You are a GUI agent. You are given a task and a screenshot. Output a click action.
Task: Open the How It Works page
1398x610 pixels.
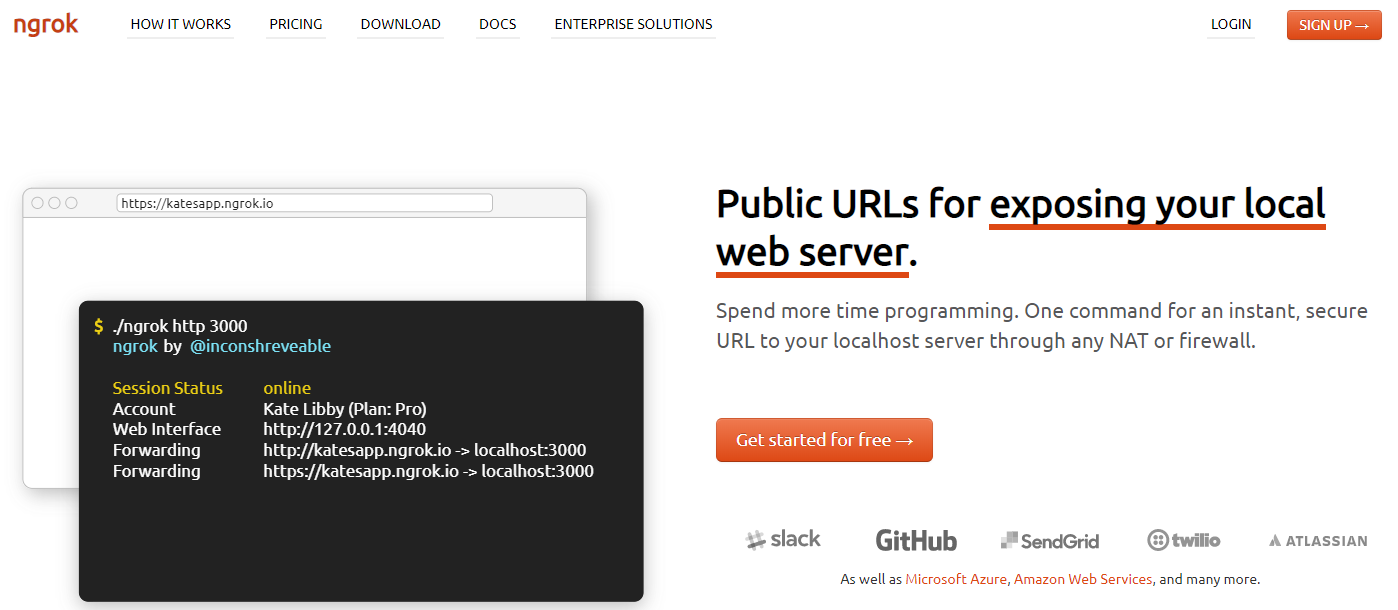pyautogui.click(x=181, y=24)
